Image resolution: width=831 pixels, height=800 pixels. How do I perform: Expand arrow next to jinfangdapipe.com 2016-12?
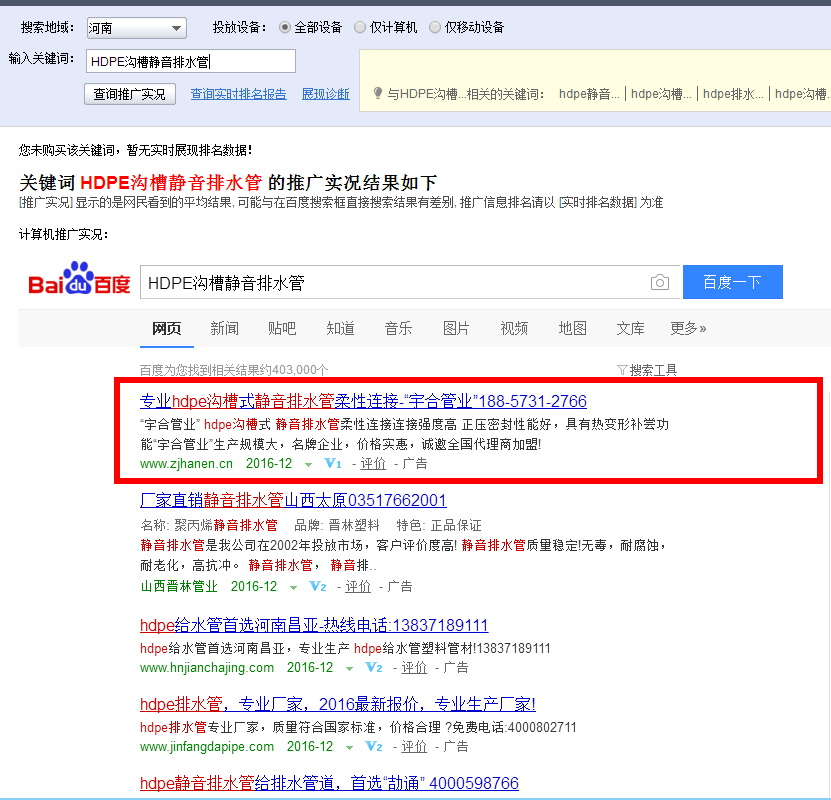[x=350, y=748]
